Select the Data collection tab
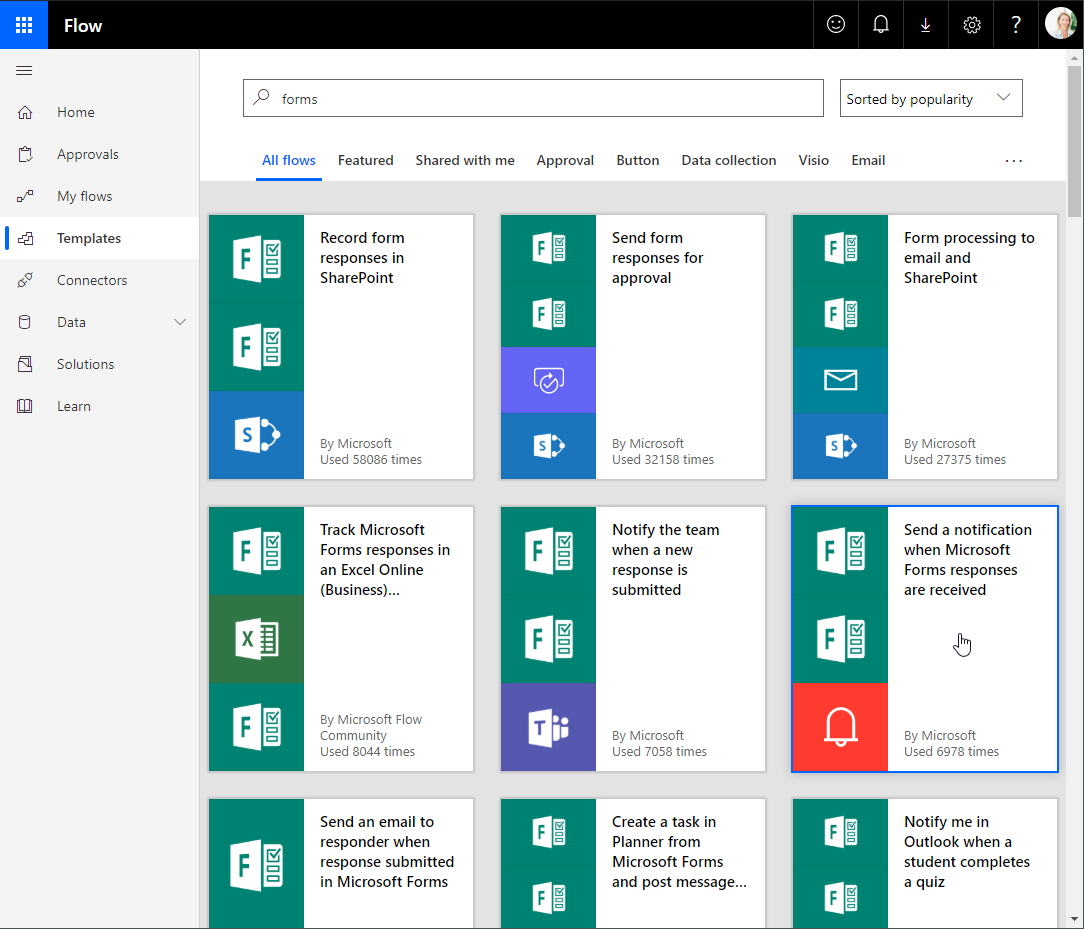This screenshot has width=1084, height=929. click(x=728, y=160)
